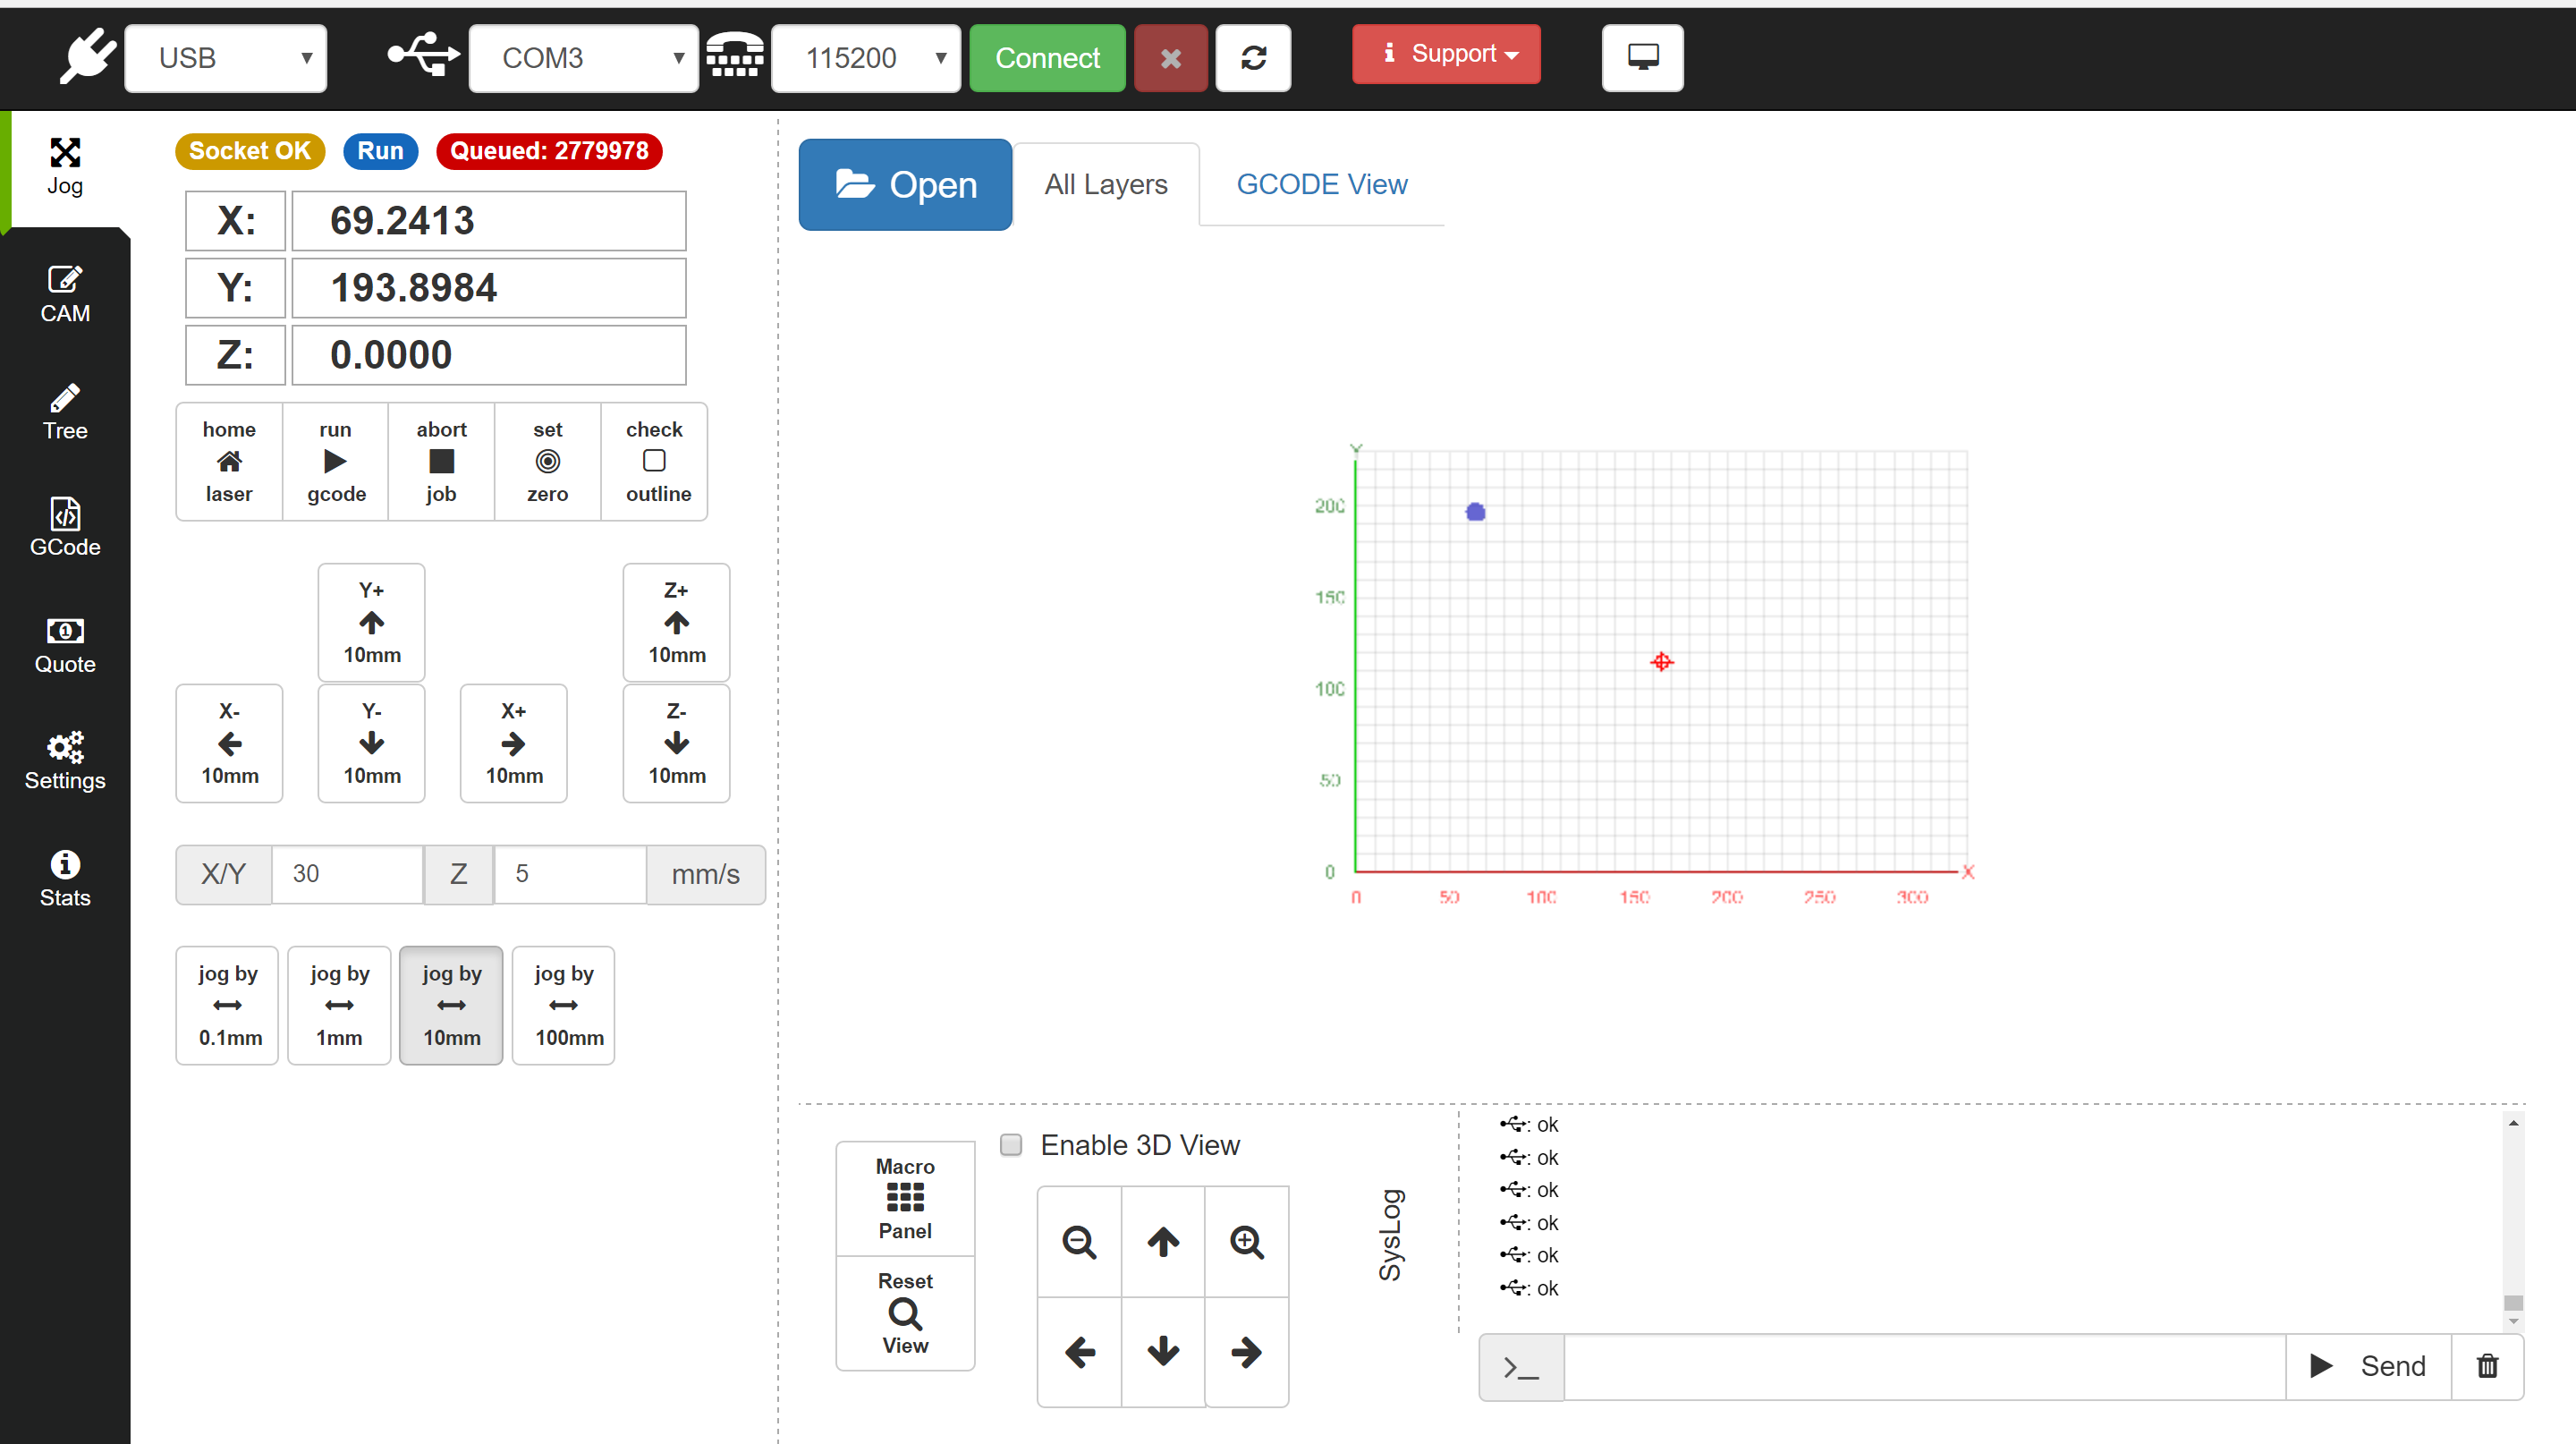This screenshot has width=2576, height=1444.
Task: Click the Send command button
Action: pos(2369,1366)
